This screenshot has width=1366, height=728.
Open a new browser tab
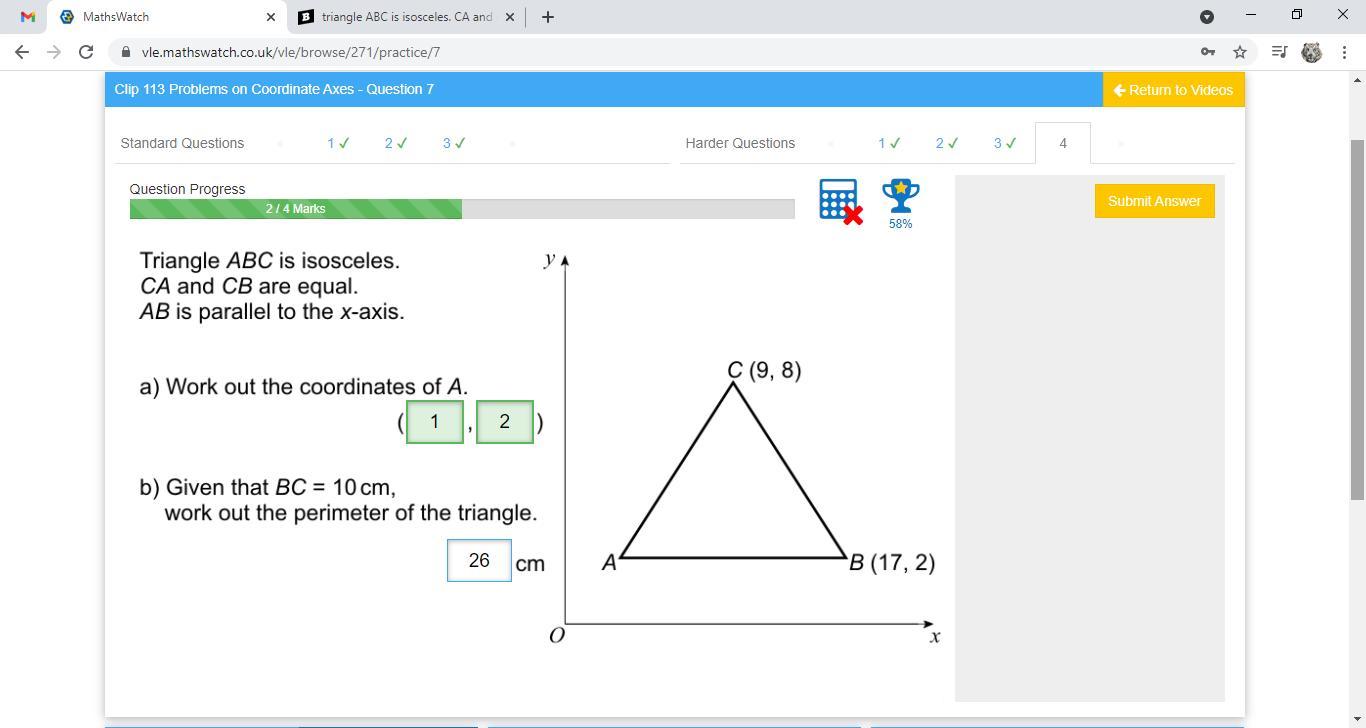click(x=547, y=17)
